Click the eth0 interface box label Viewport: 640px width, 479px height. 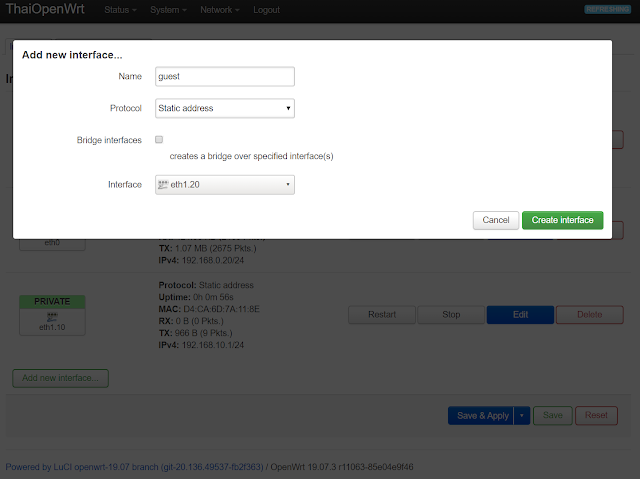[52, 243]
